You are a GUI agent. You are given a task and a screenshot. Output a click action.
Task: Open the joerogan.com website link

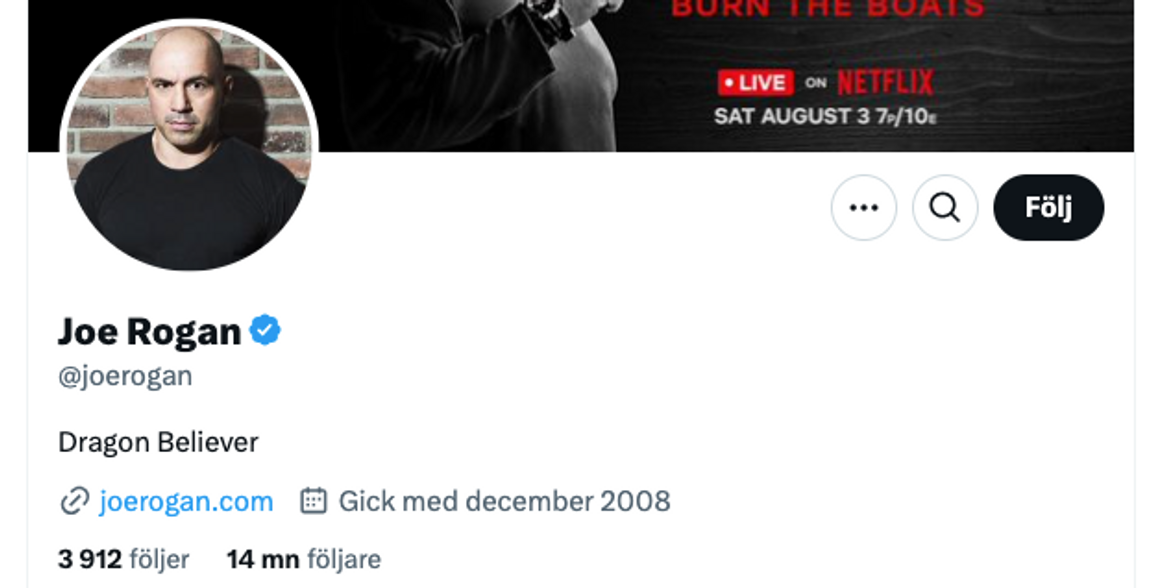[186, 501]
